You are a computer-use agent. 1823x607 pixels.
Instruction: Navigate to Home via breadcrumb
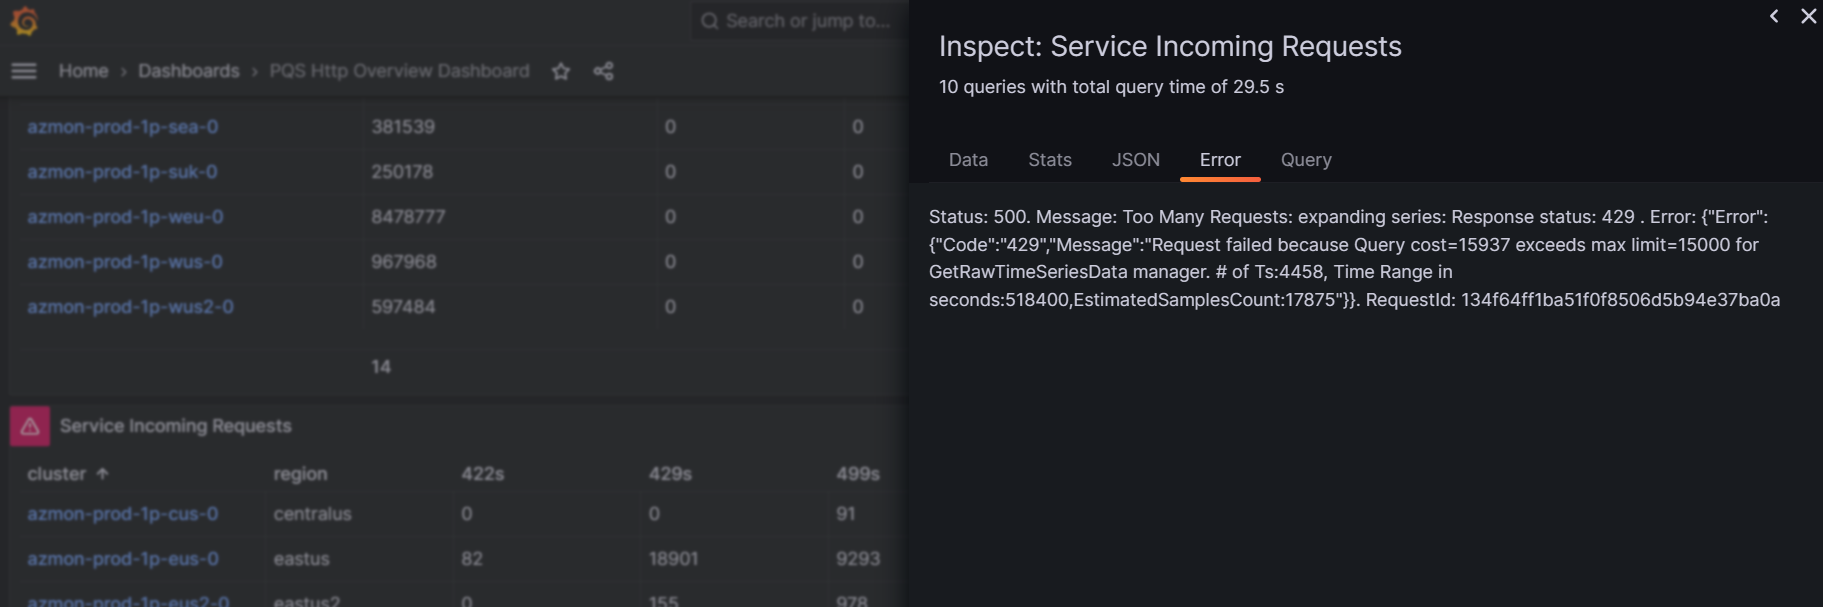click(x=83, y=70)
